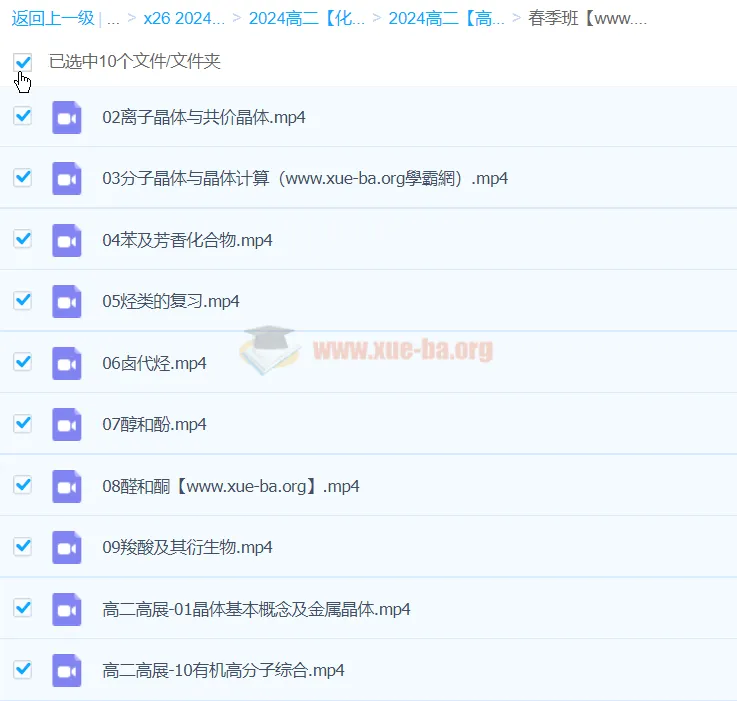The height and width of the screenshot is (701, 737).
Task: Open file name 07醇和酚.mp4
Action: pyautogui.click(x=154, y=424)
